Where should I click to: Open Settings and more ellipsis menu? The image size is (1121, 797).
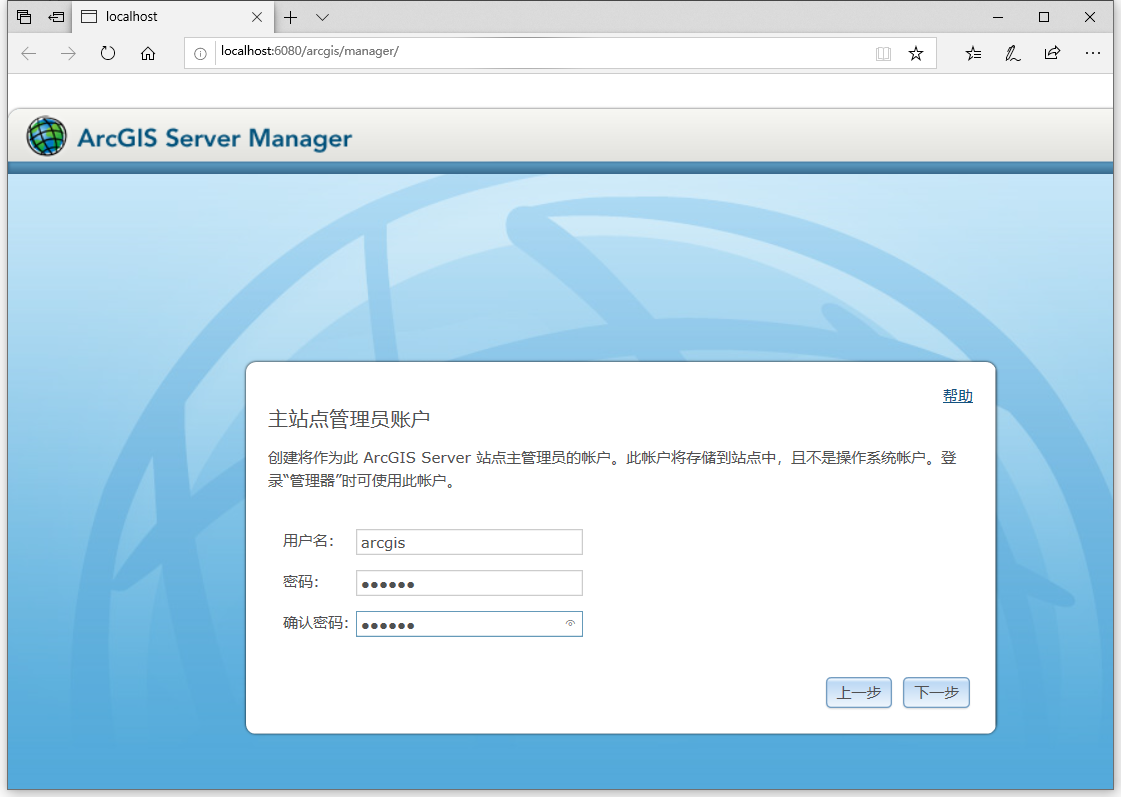1092,54
